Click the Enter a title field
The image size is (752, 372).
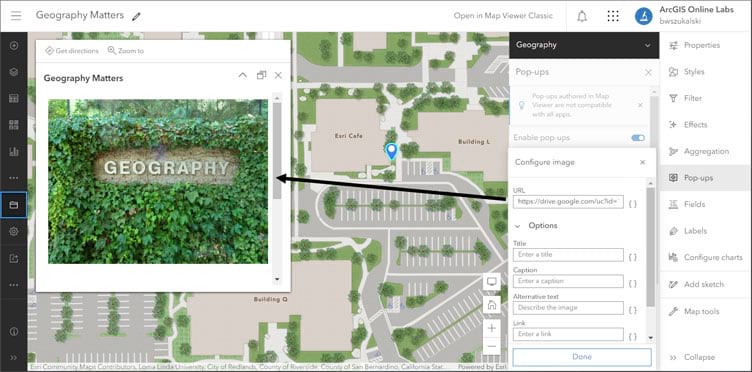568,255
